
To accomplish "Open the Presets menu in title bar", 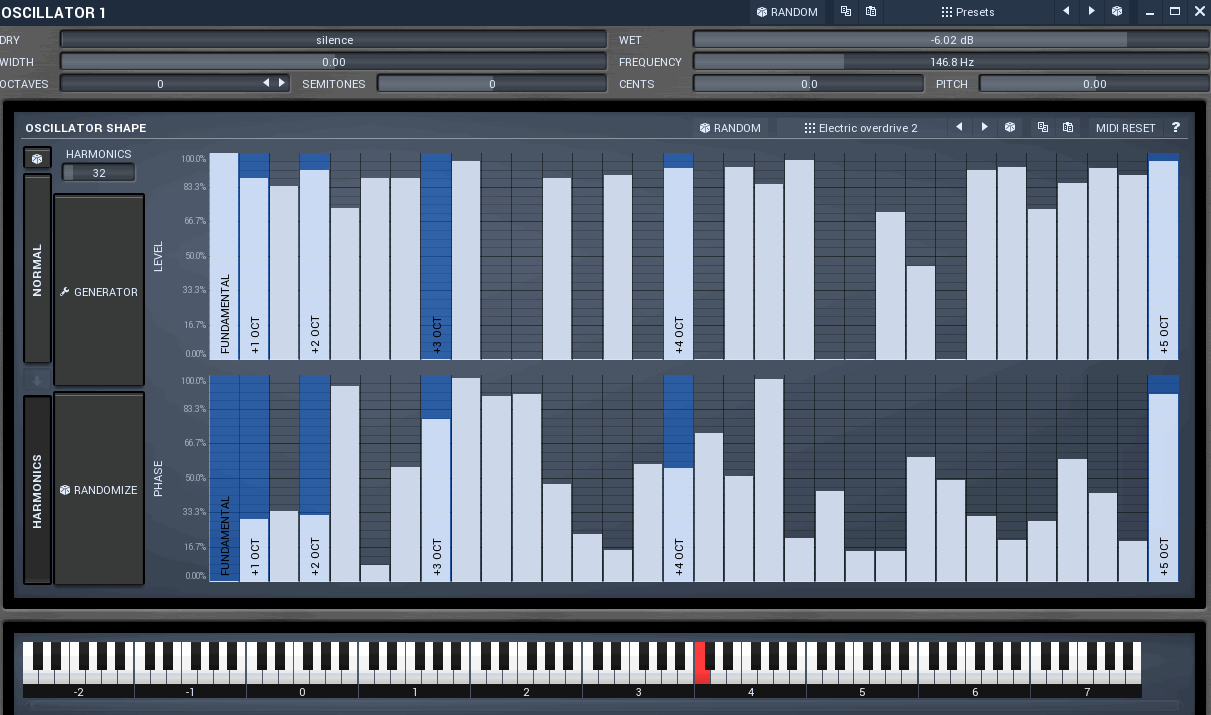I will click(x=967, y=12).
